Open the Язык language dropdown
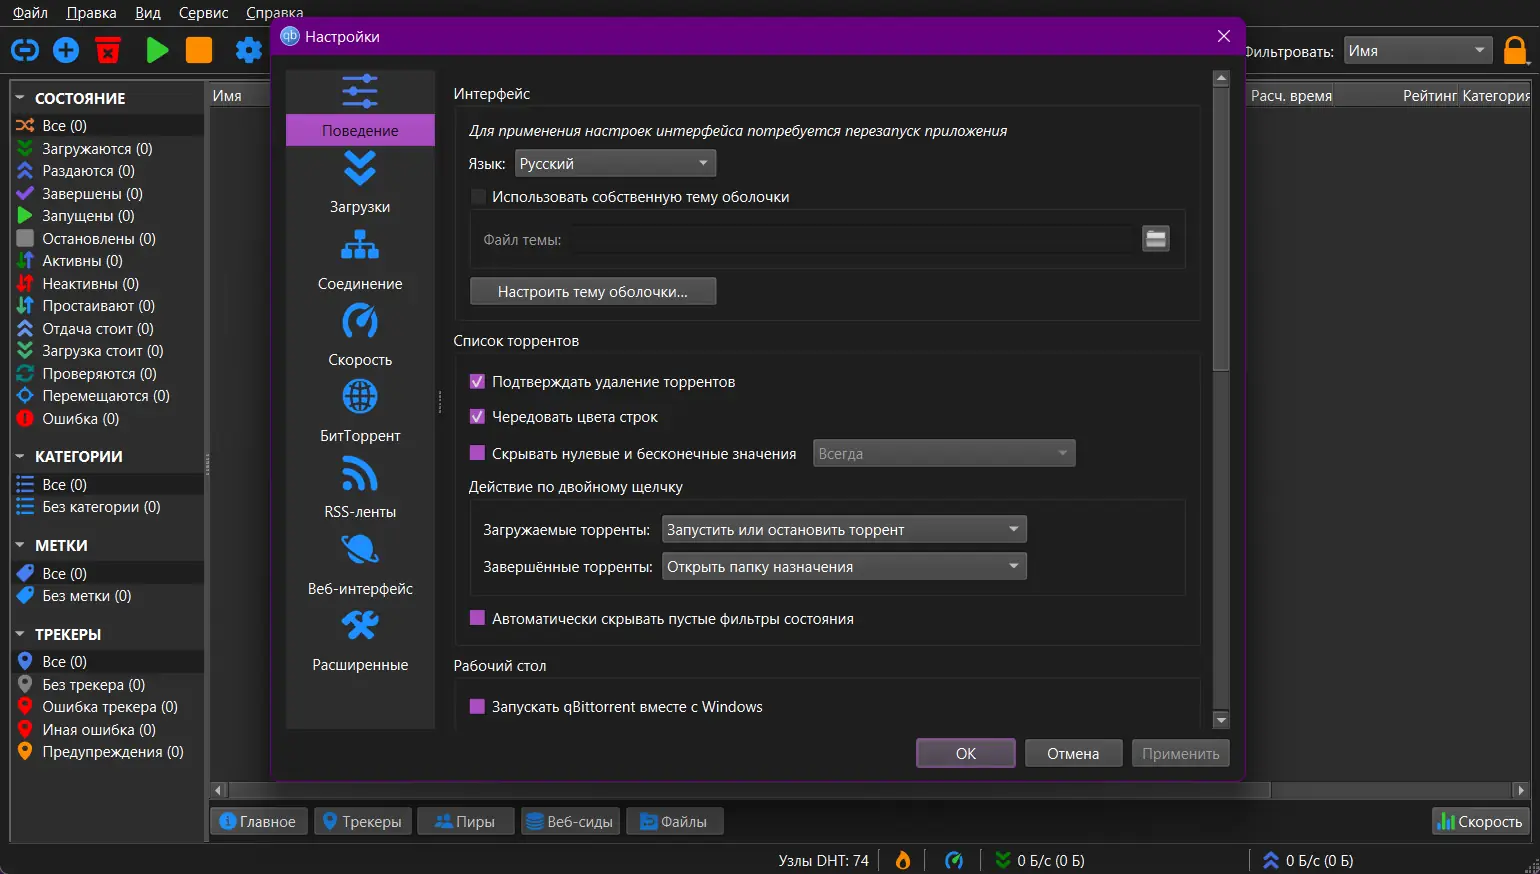 (x=615, y=163)
